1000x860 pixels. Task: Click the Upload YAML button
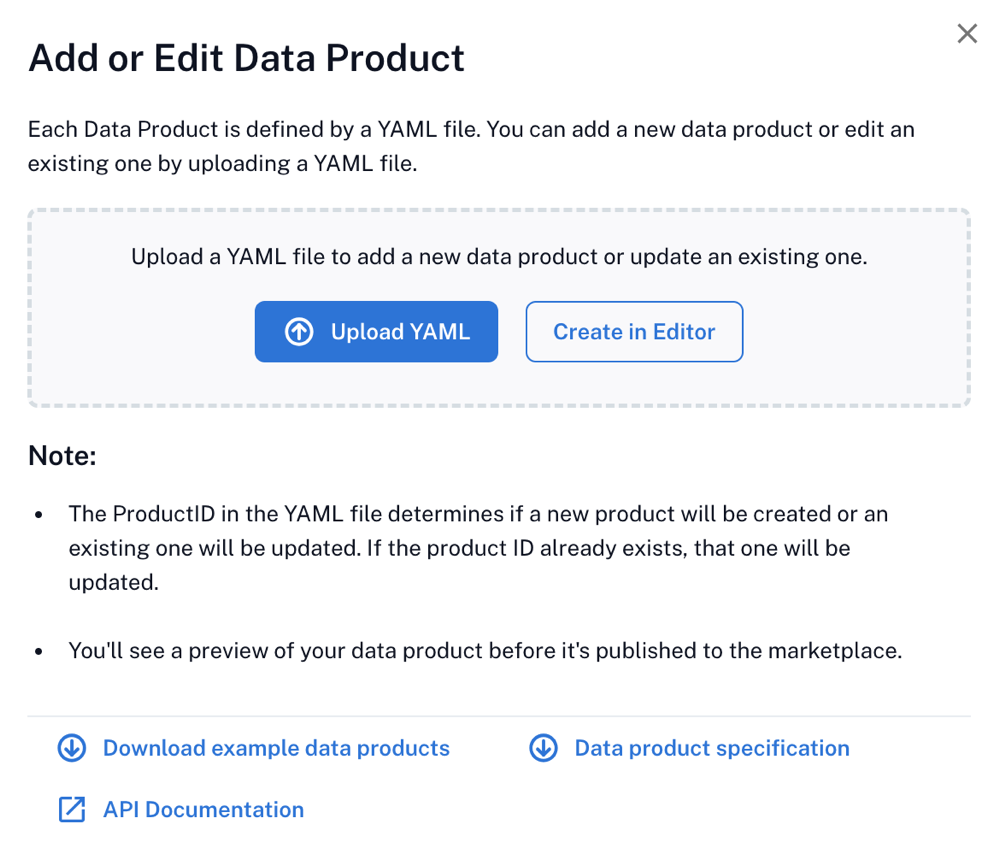pos(376,331)
